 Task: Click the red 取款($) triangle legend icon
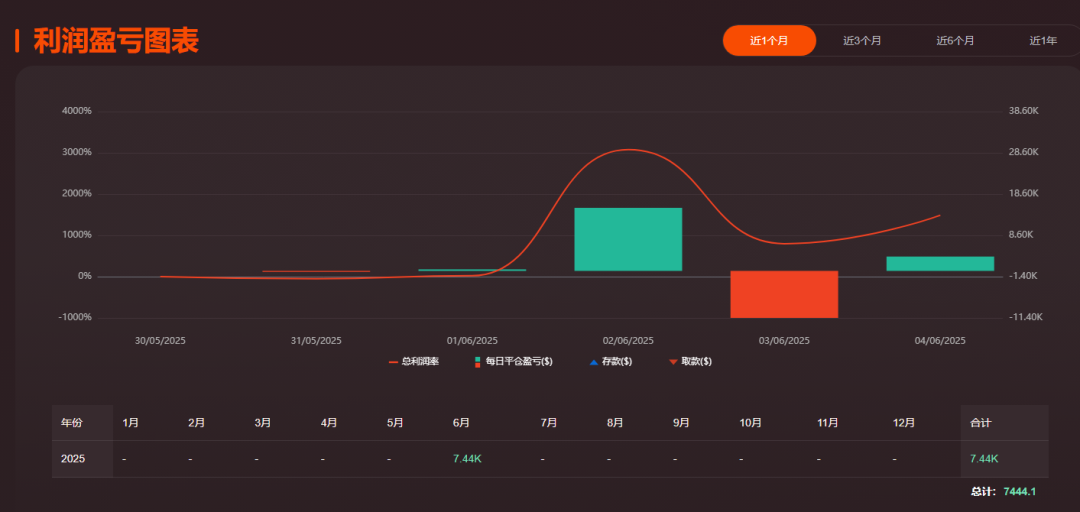click(673, 362)
